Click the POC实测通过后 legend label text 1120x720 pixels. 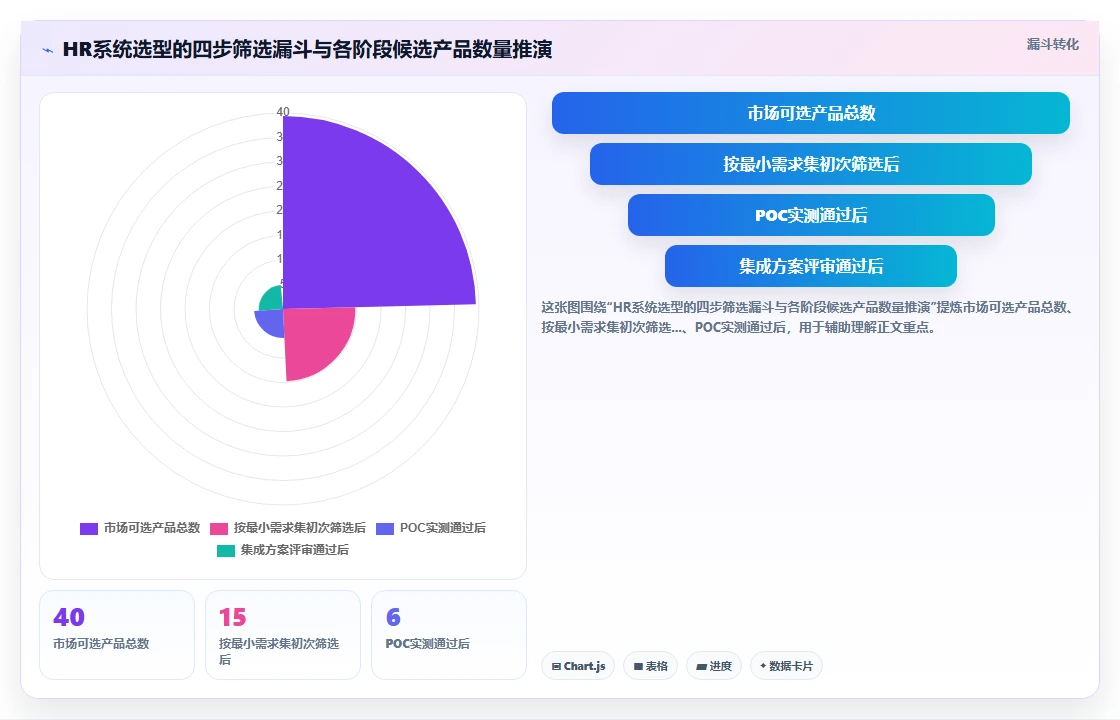443,528
